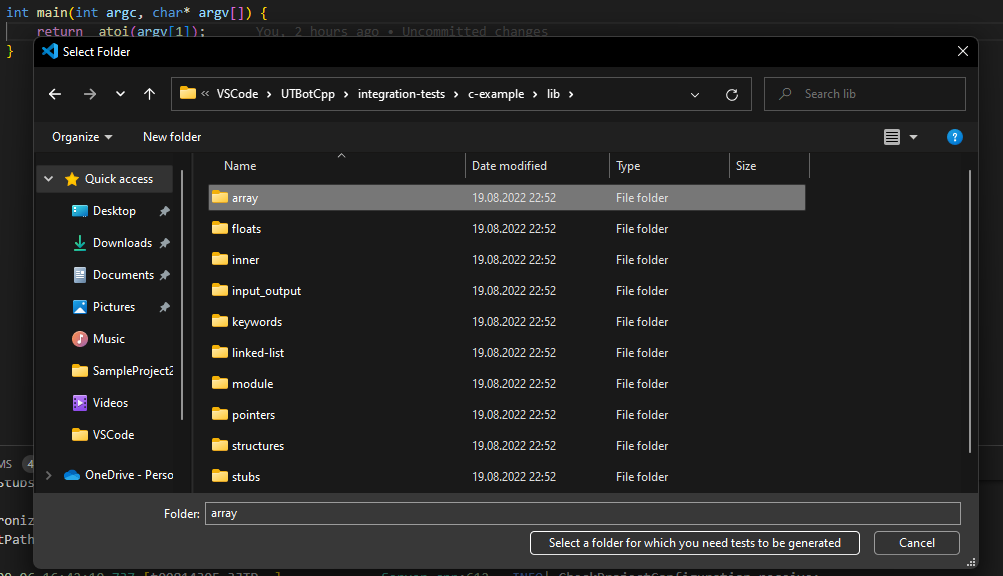Navigate to integration-tests in the breadcrumb
The image size is (1003, 576).
(x=401, y=94)
